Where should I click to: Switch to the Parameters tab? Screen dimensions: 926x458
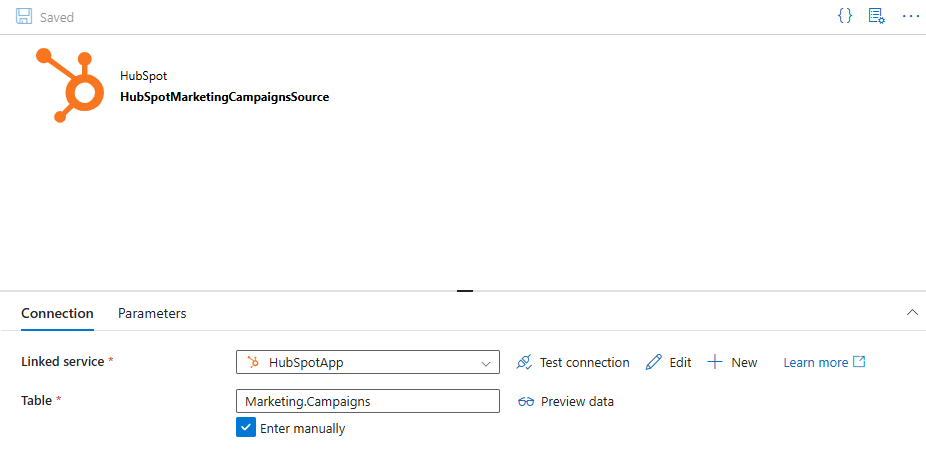152,313
